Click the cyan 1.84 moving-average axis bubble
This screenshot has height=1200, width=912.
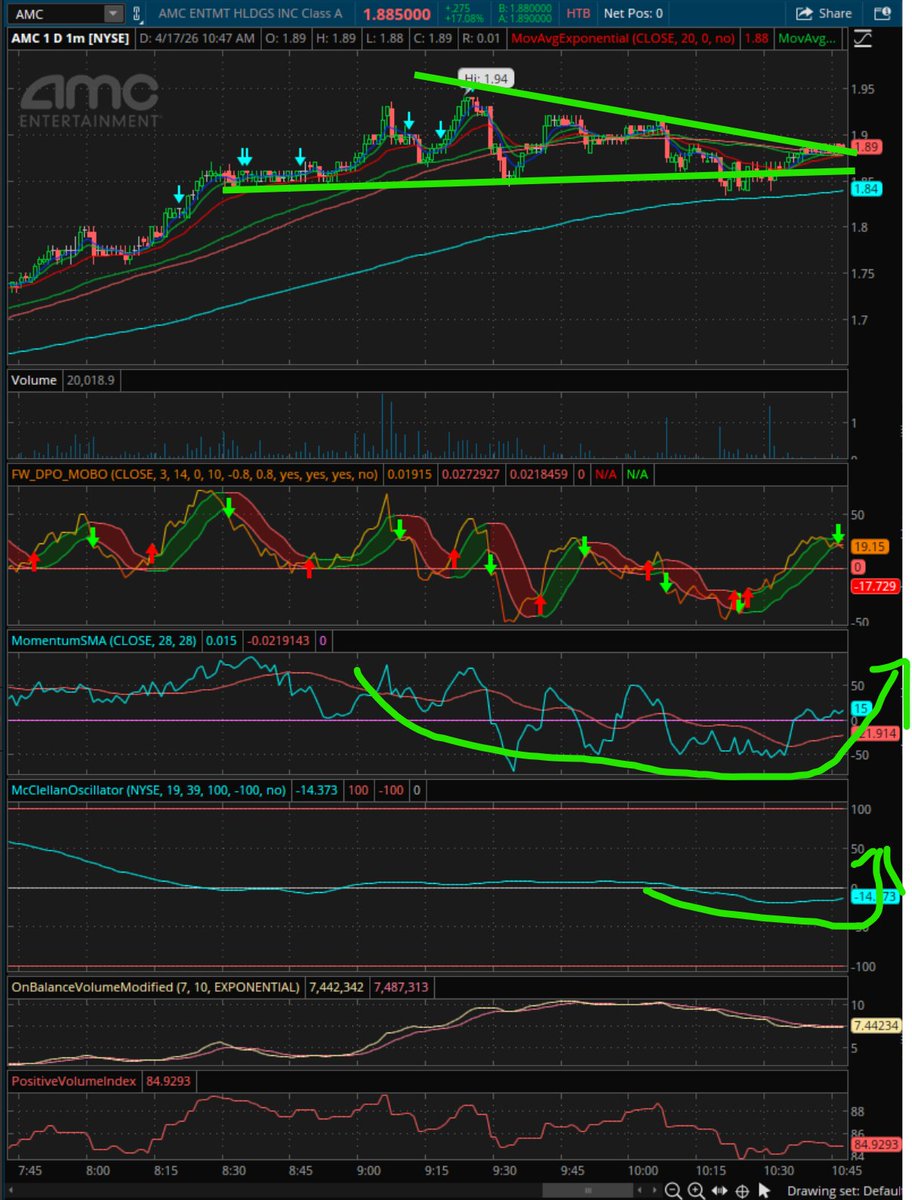[x=865, y=189]
